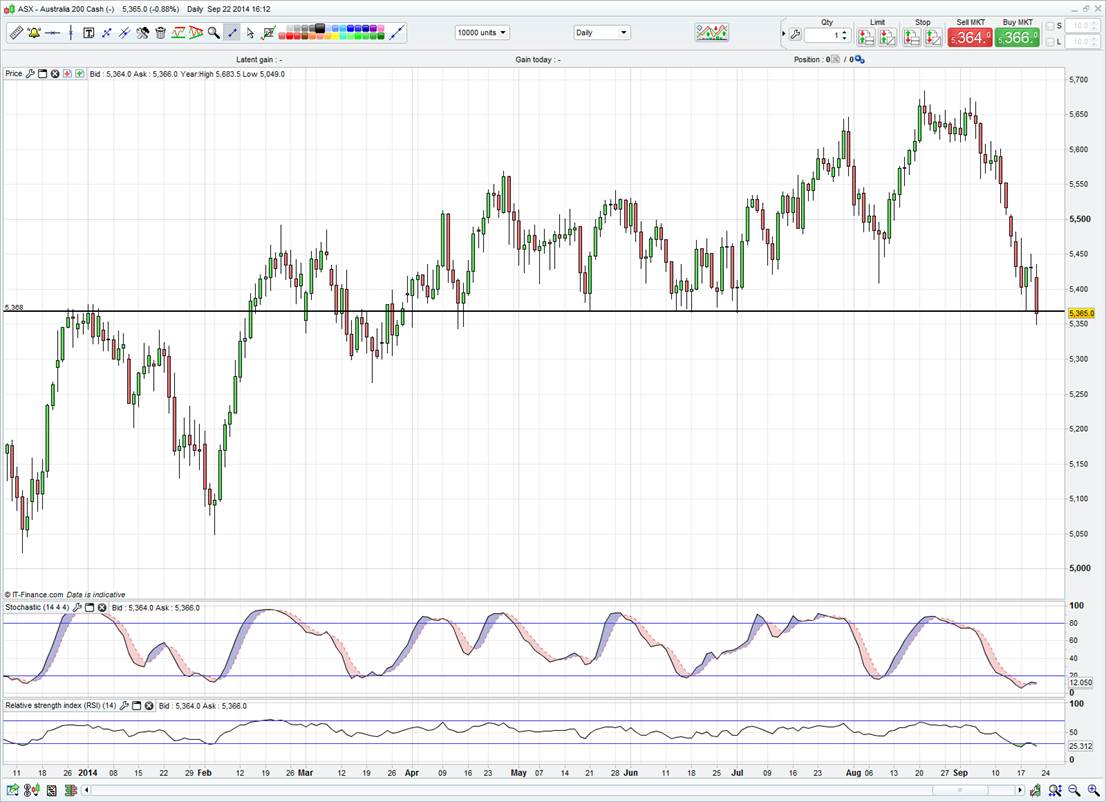Open Stochastic indicator wrench settings
The width and height of the screenshot is (1106, 802).
(77, 608)
